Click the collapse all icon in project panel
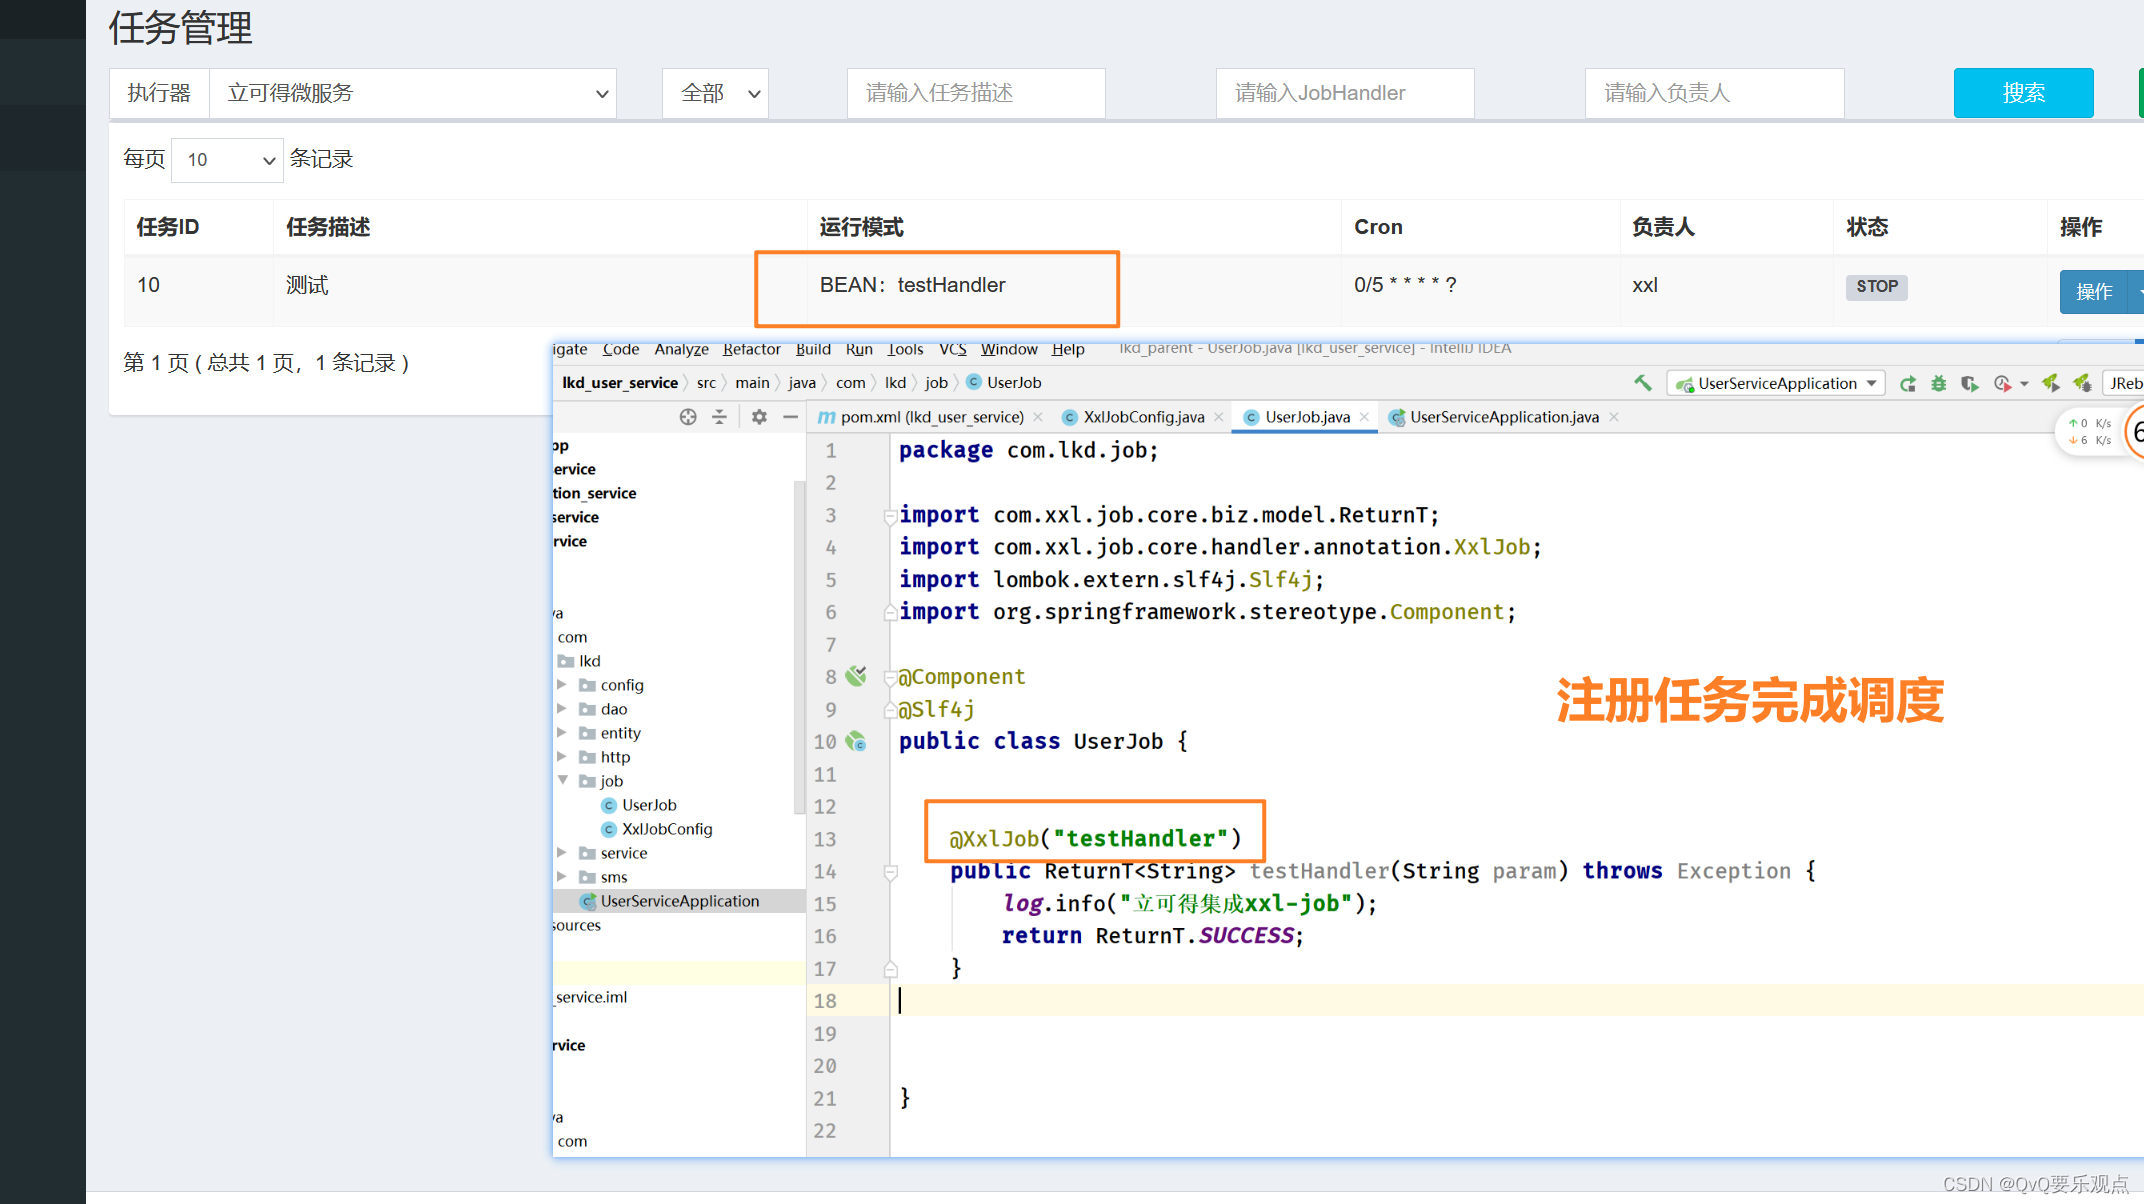The width and height of the screenshot is (2144, 1204). click(x=719, y=417)
